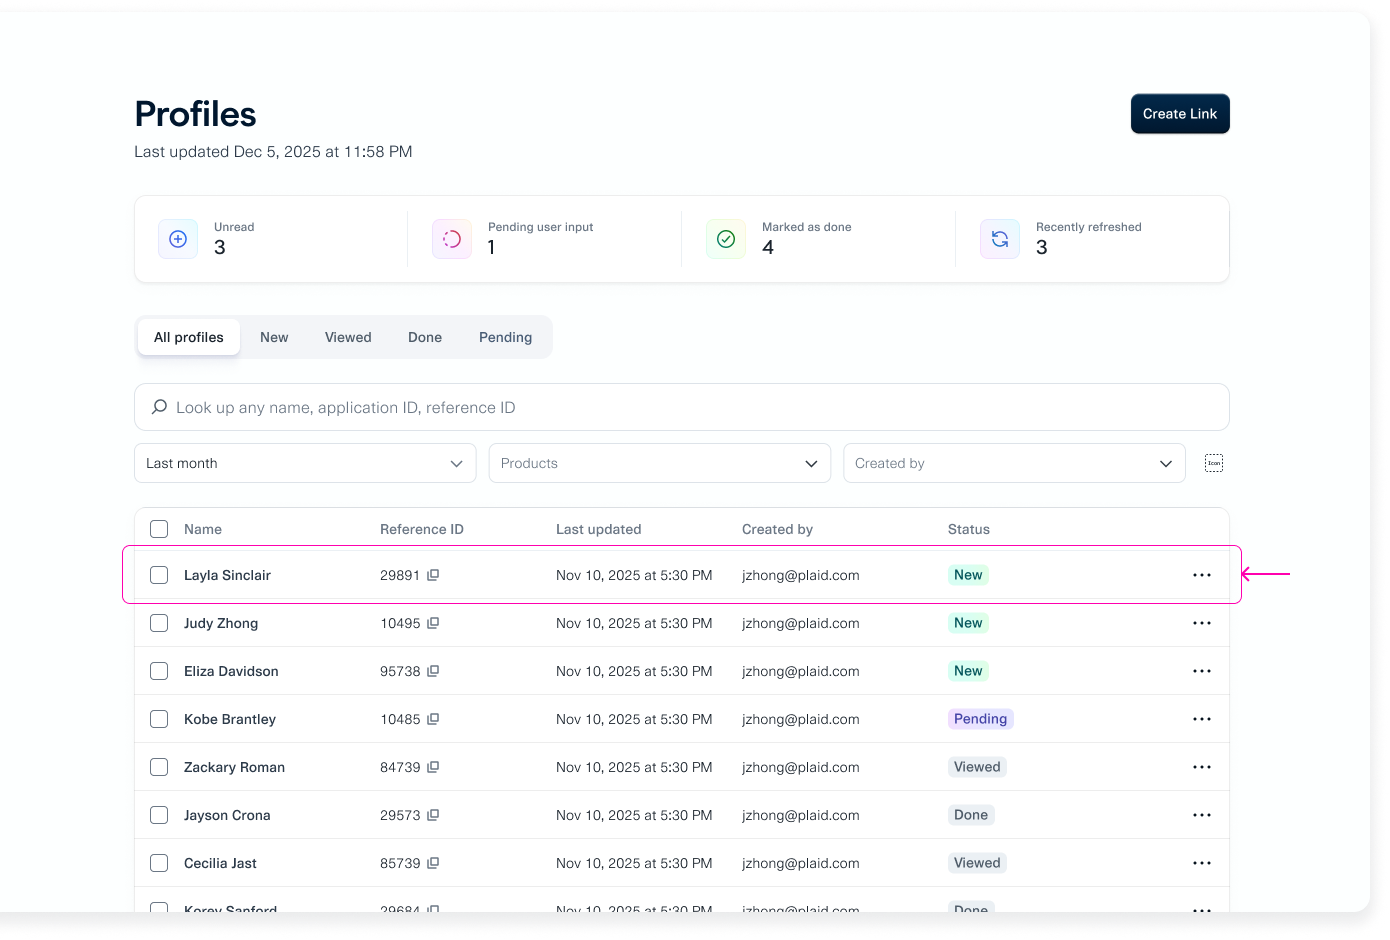Select Judy Zhong's row checkbox
Viewport: 1390px width, 940px height.
click(x=159, y=623)
